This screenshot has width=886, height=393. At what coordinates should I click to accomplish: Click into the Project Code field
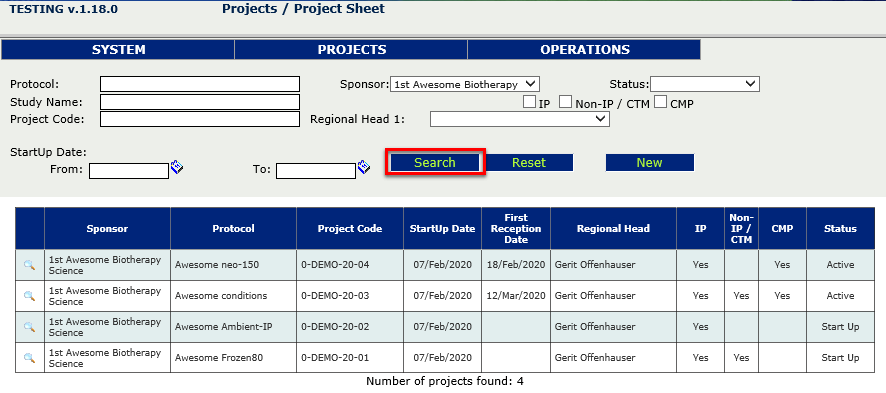click(200, 119)
